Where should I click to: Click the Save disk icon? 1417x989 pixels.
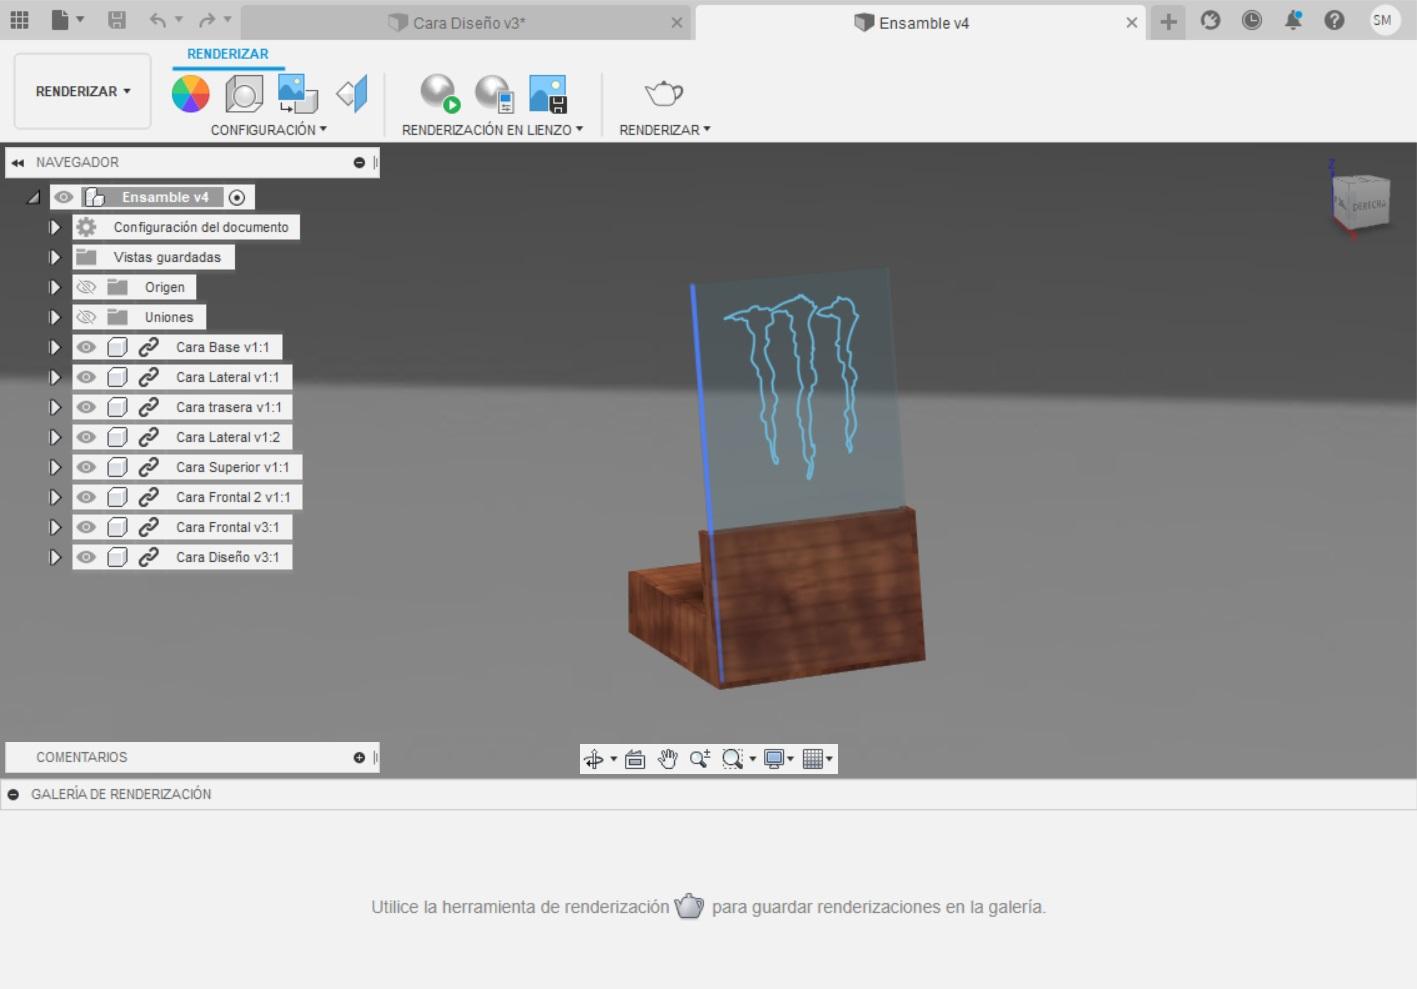[117, 19]
